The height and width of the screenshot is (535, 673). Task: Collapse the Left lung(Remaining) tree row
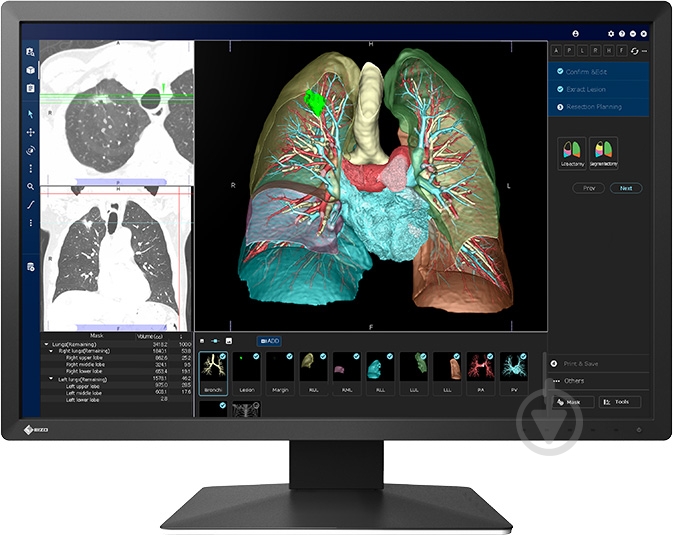click(51, 379)
